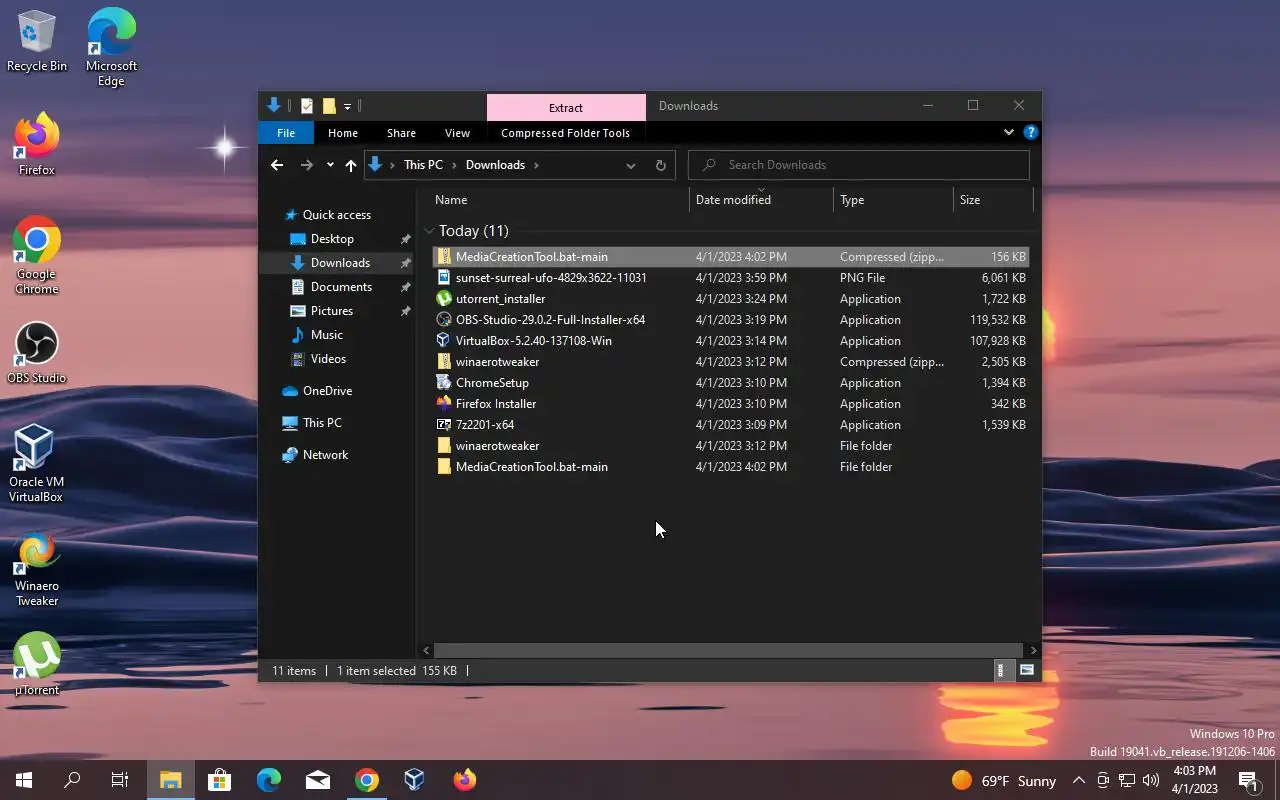Open Firefox desktop shortcut
Screen dimensions: 1280x800
point(37,145)
